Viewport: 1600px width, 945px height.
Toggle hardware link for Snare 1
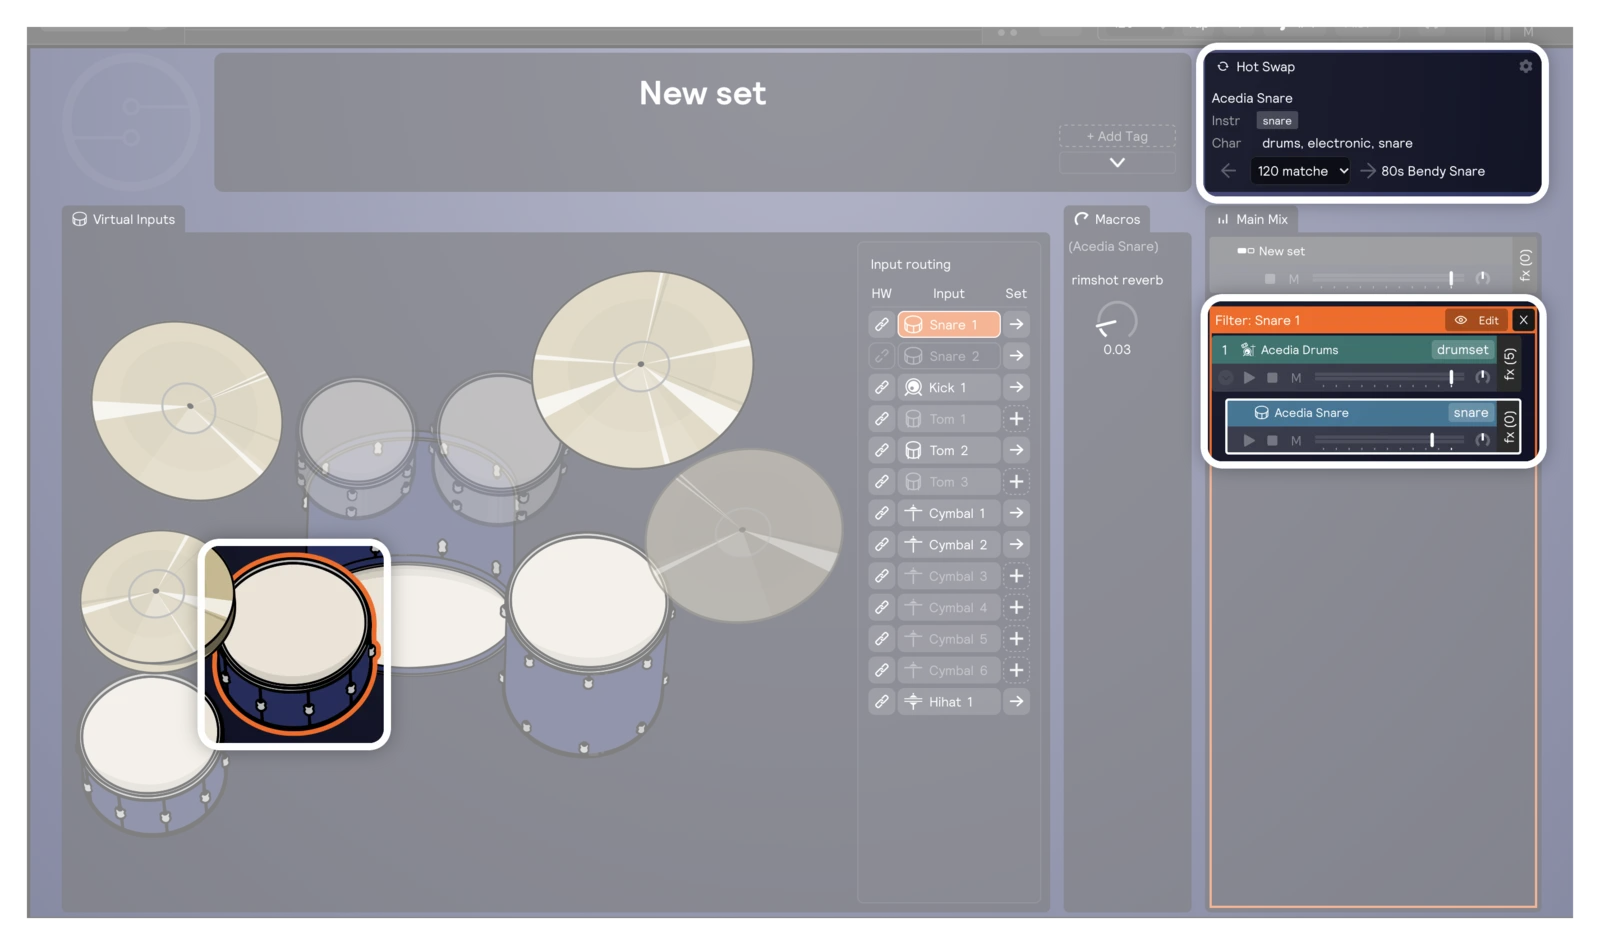[881, 324]
